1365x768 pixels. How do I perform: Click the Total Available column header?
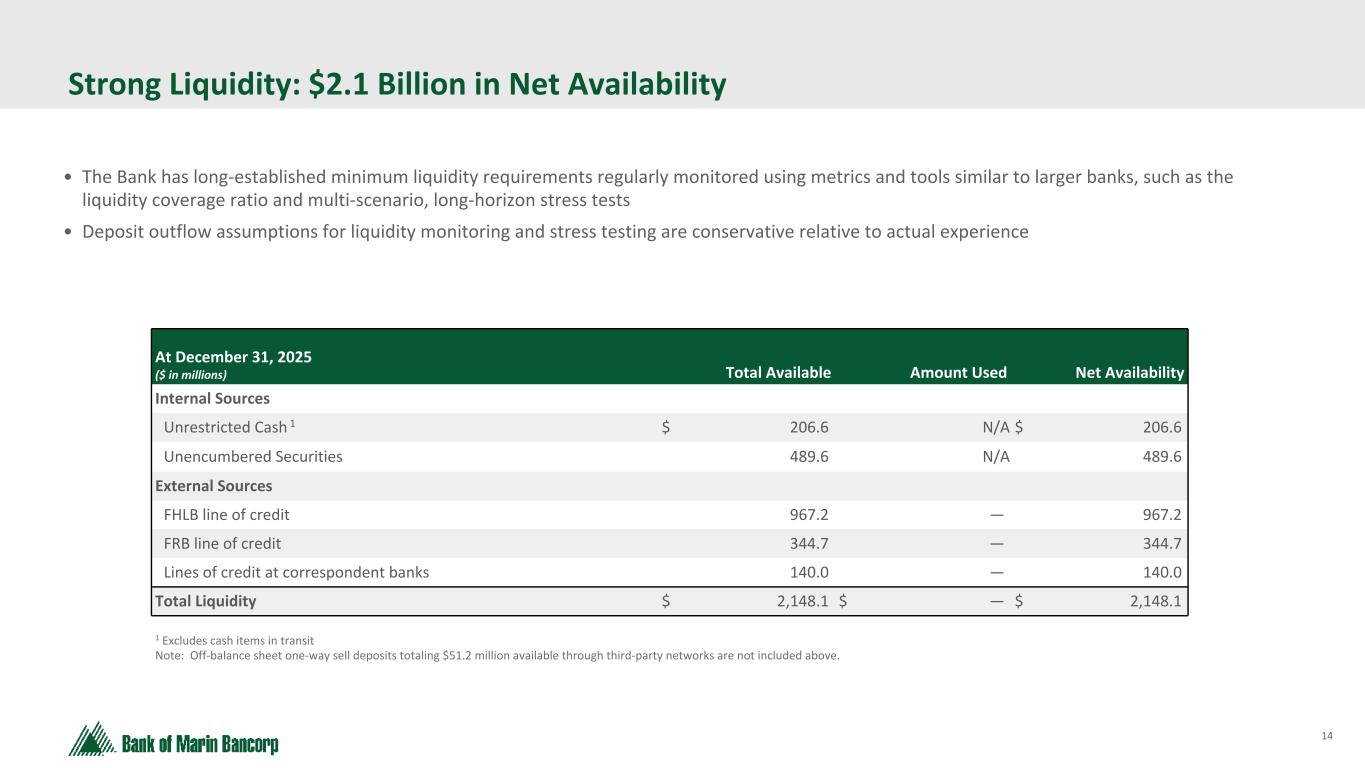(x=777, y=373)
